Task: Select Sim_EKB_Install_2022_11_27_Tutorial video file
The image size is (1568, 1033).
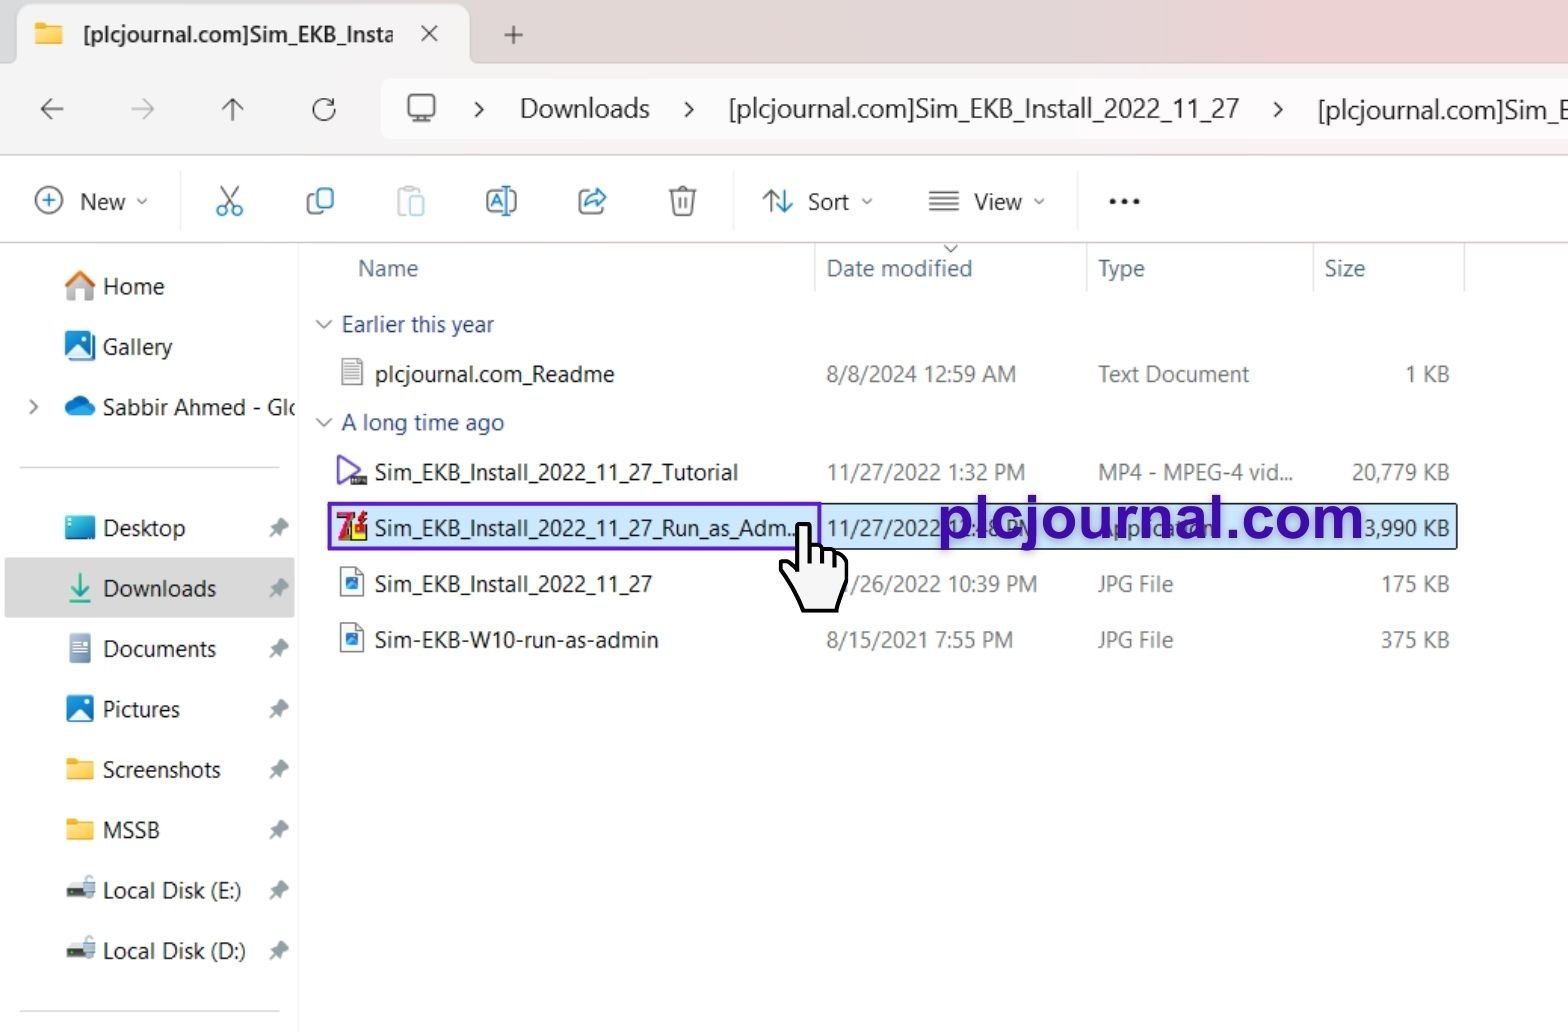Action: click(556, 472)
